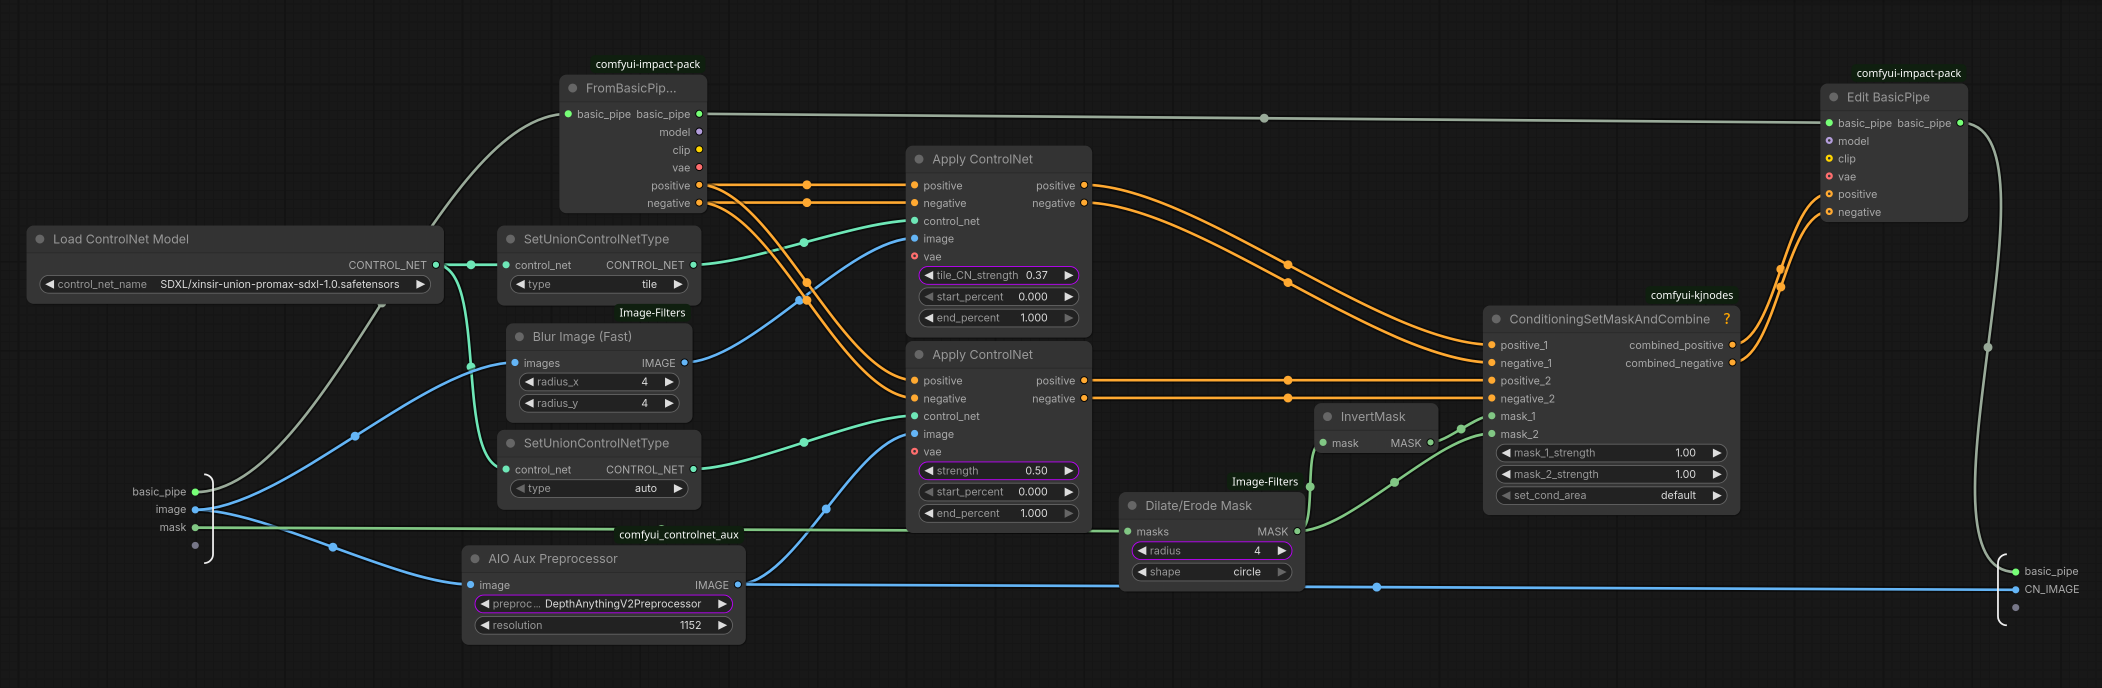This screenshot has height=688, width=2102.
Task: Click the resolution 1152 value field
Action: [x=603, y=625]
